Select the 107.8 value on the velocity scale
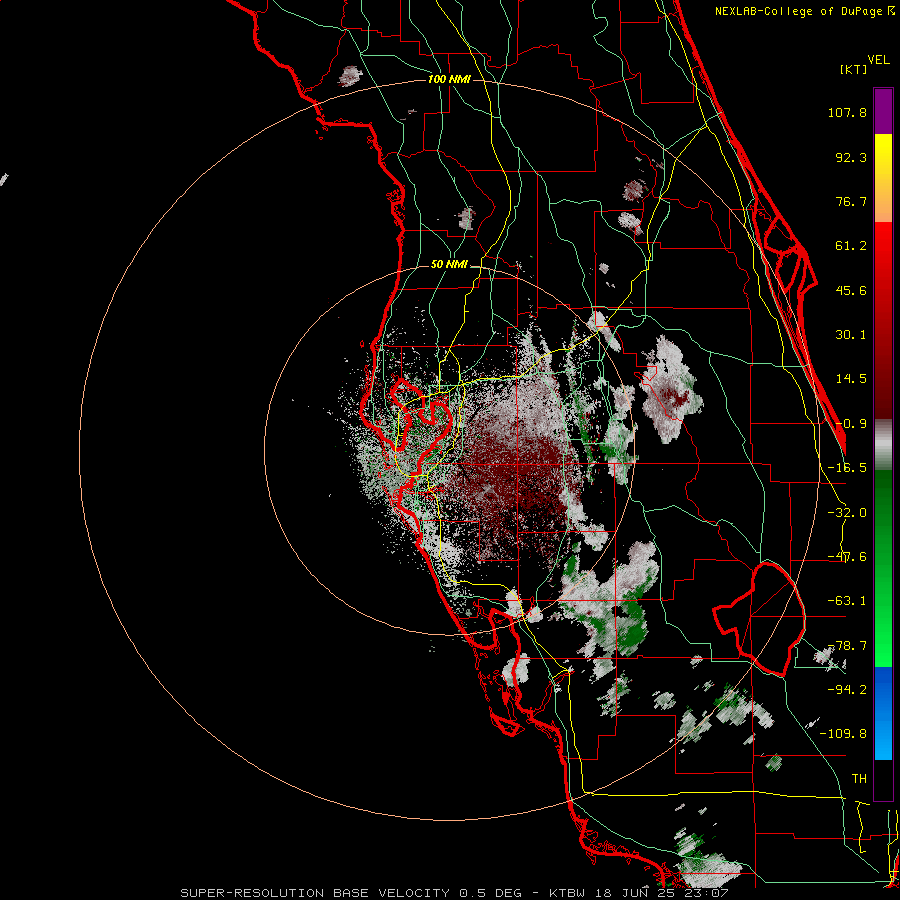 click(x=847, y=112)
